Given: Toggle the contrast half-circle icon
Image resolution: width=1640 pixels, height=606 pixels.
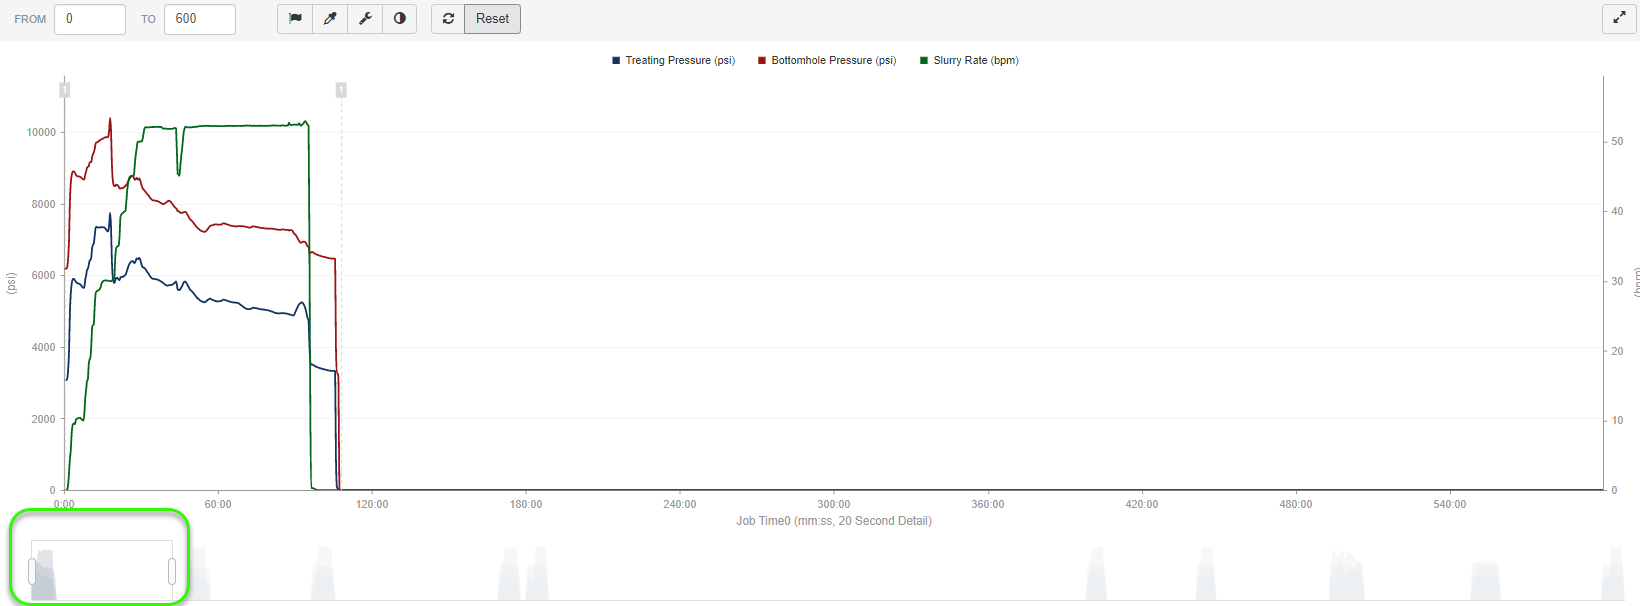Looking at the screenshot, I should 400,19.
